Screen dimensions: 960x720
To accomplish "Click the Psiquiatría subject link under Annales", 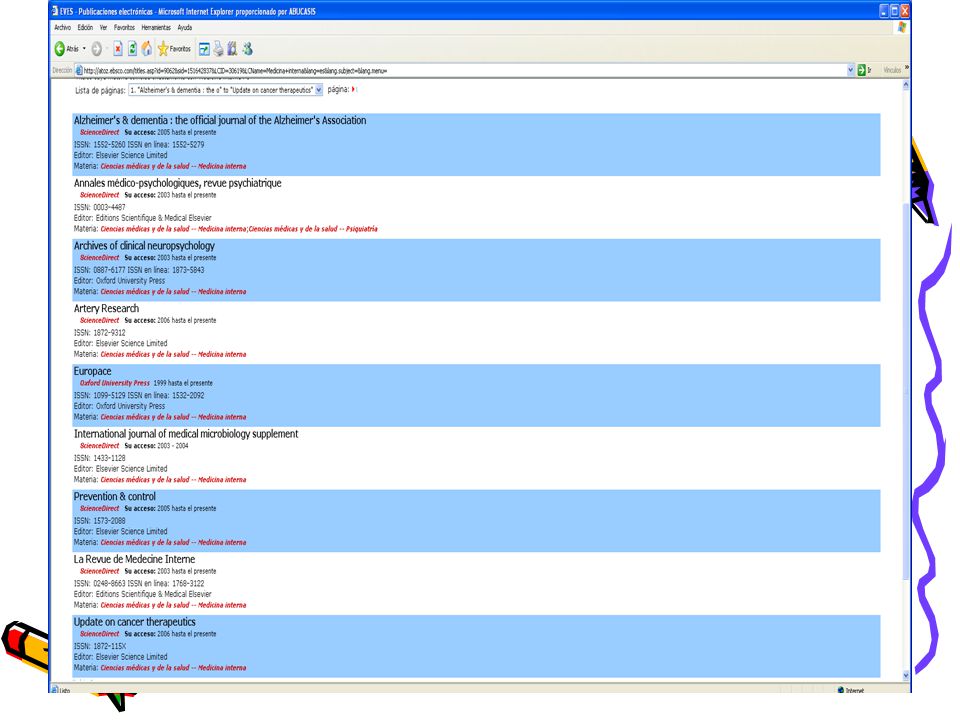I will [x=313, y=229].
